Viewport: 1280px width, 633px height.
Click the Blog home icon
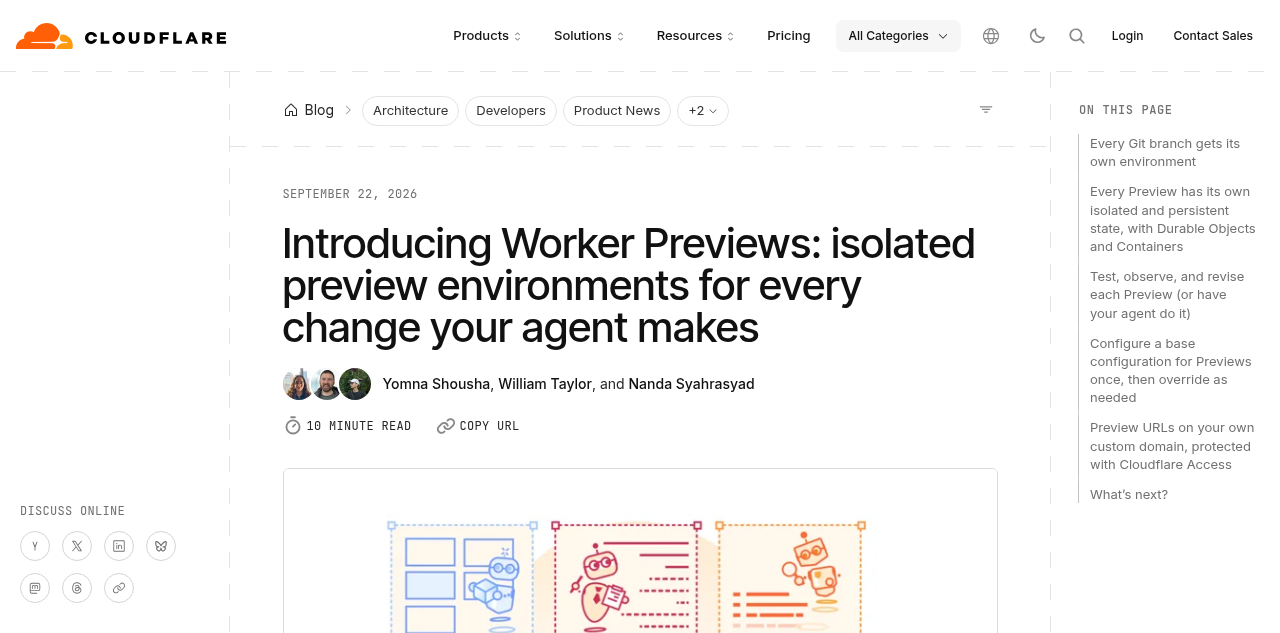291,110
